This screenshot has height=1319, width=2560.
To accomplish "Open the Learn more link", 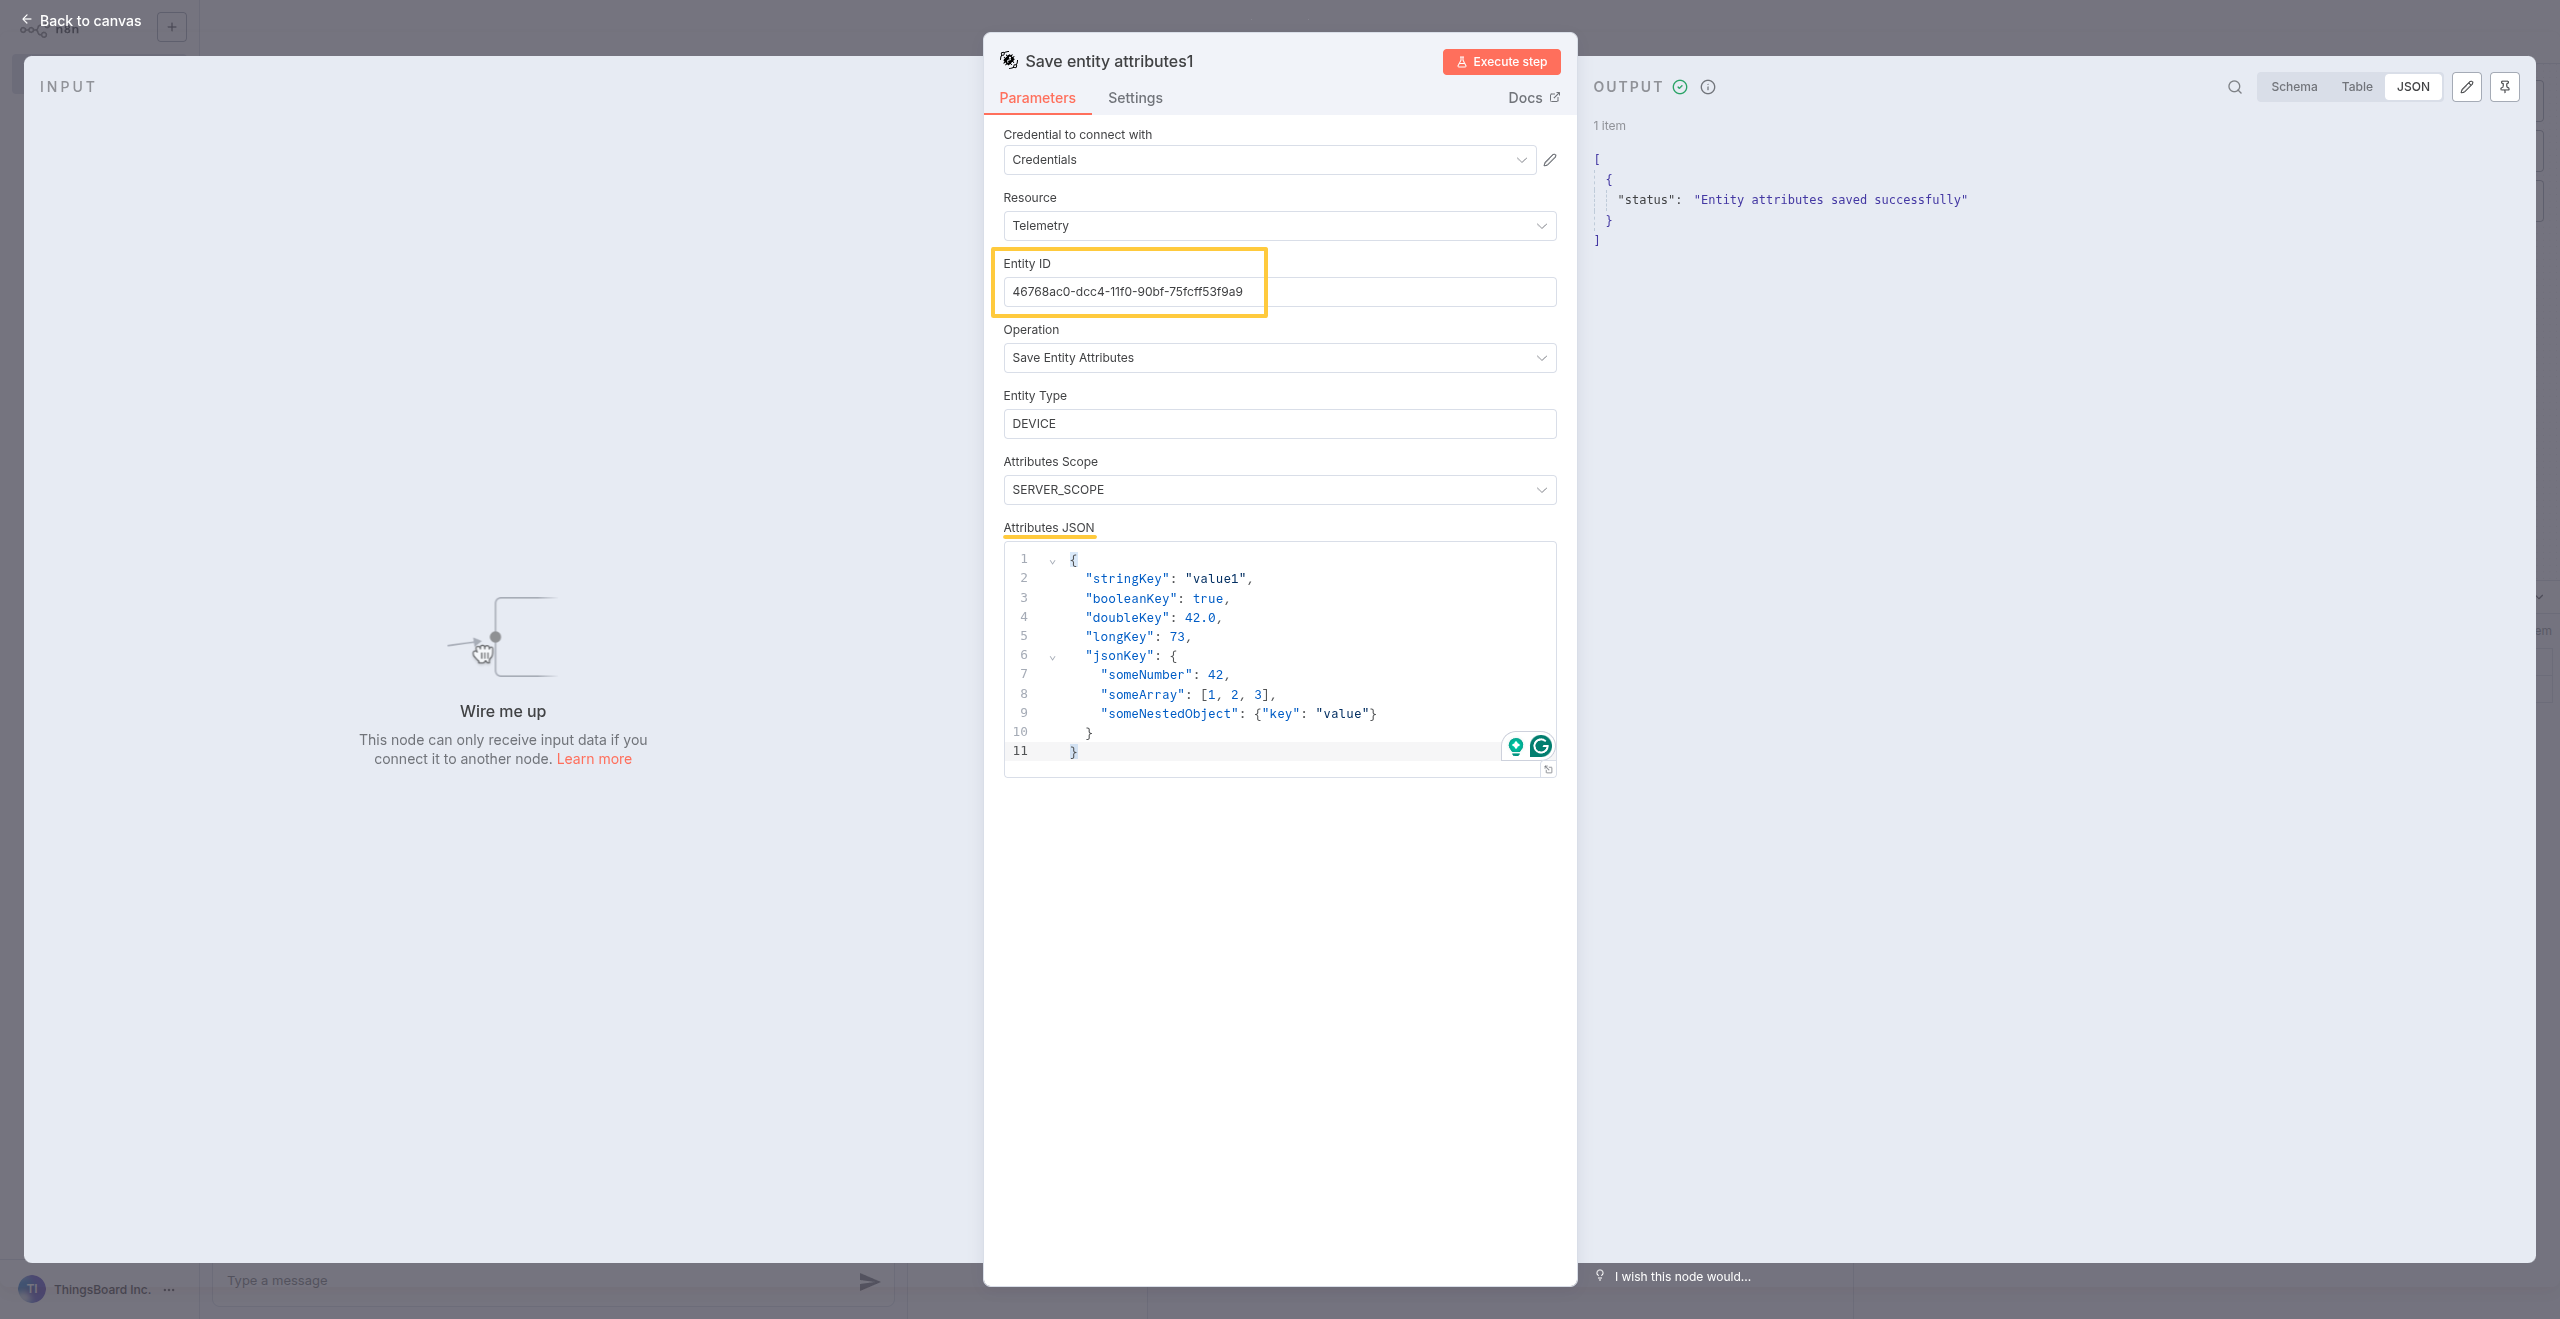I will click(594, 759).
